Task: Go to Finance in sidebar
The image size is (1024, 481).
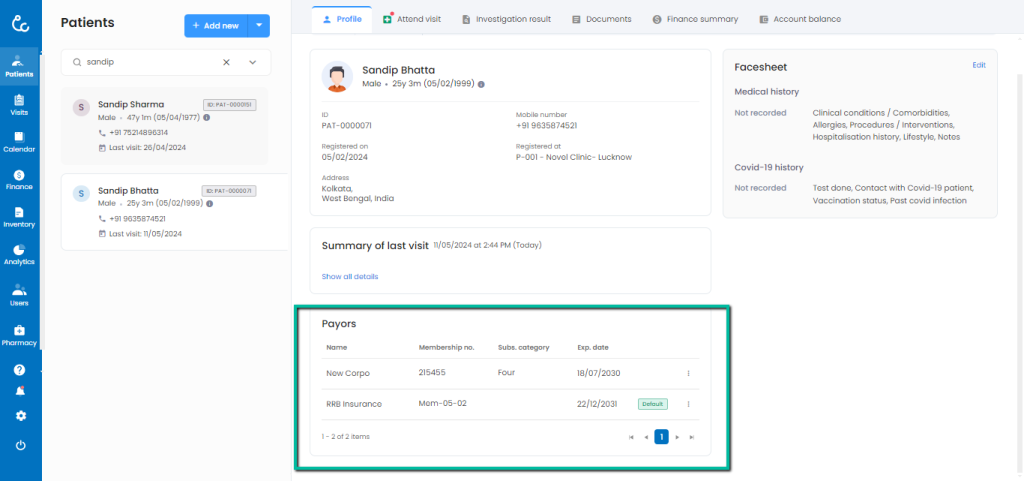Action: pyautogui.click(x=19, y=179)
